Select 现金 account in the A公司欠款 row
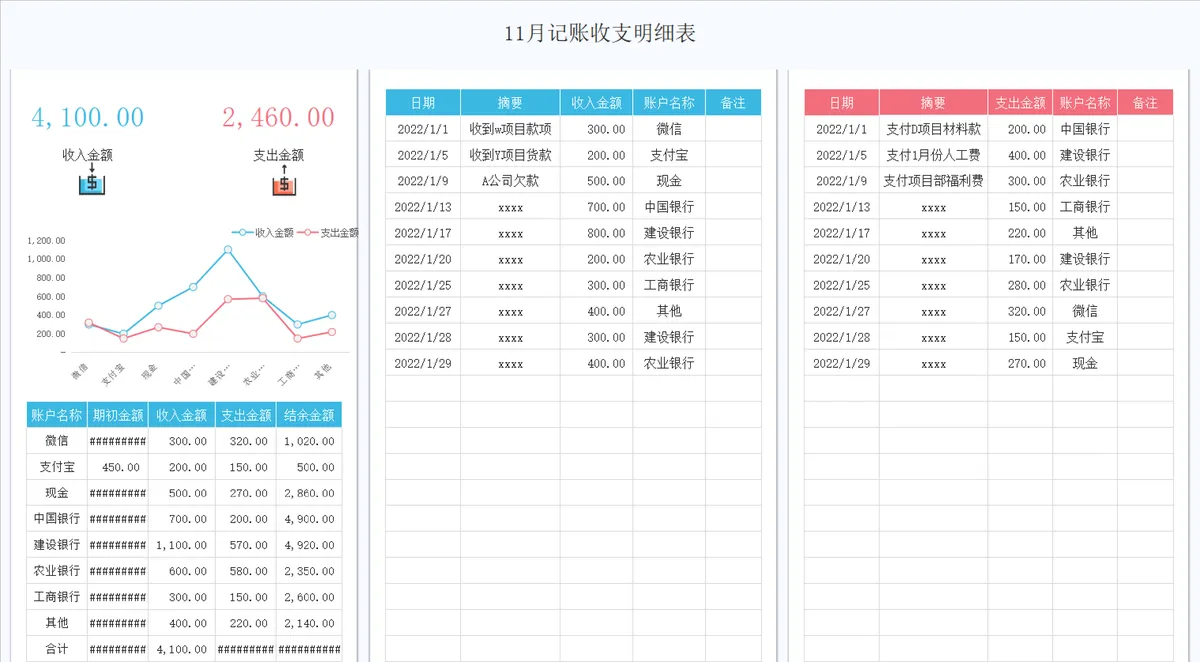The image size is (1200, 662). tap(669, 181)
